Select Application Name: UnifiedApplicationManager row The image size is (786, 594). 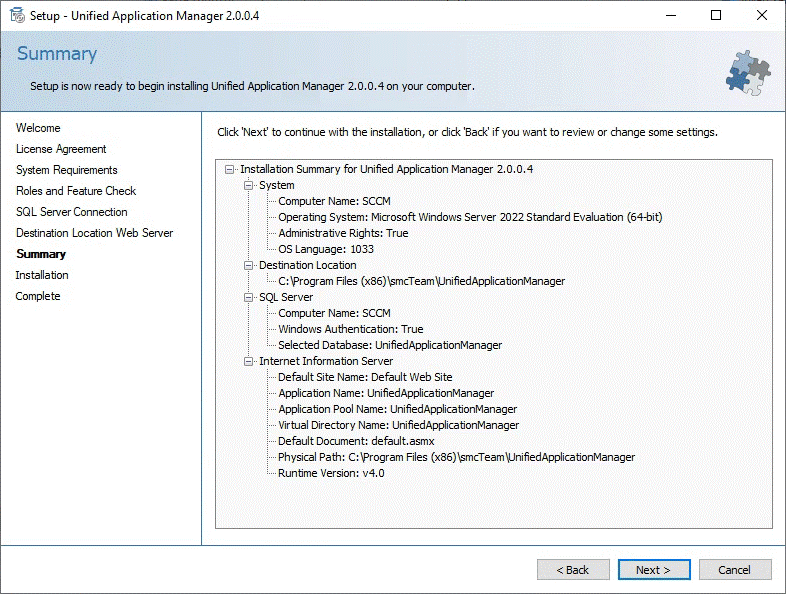point(386,393)
